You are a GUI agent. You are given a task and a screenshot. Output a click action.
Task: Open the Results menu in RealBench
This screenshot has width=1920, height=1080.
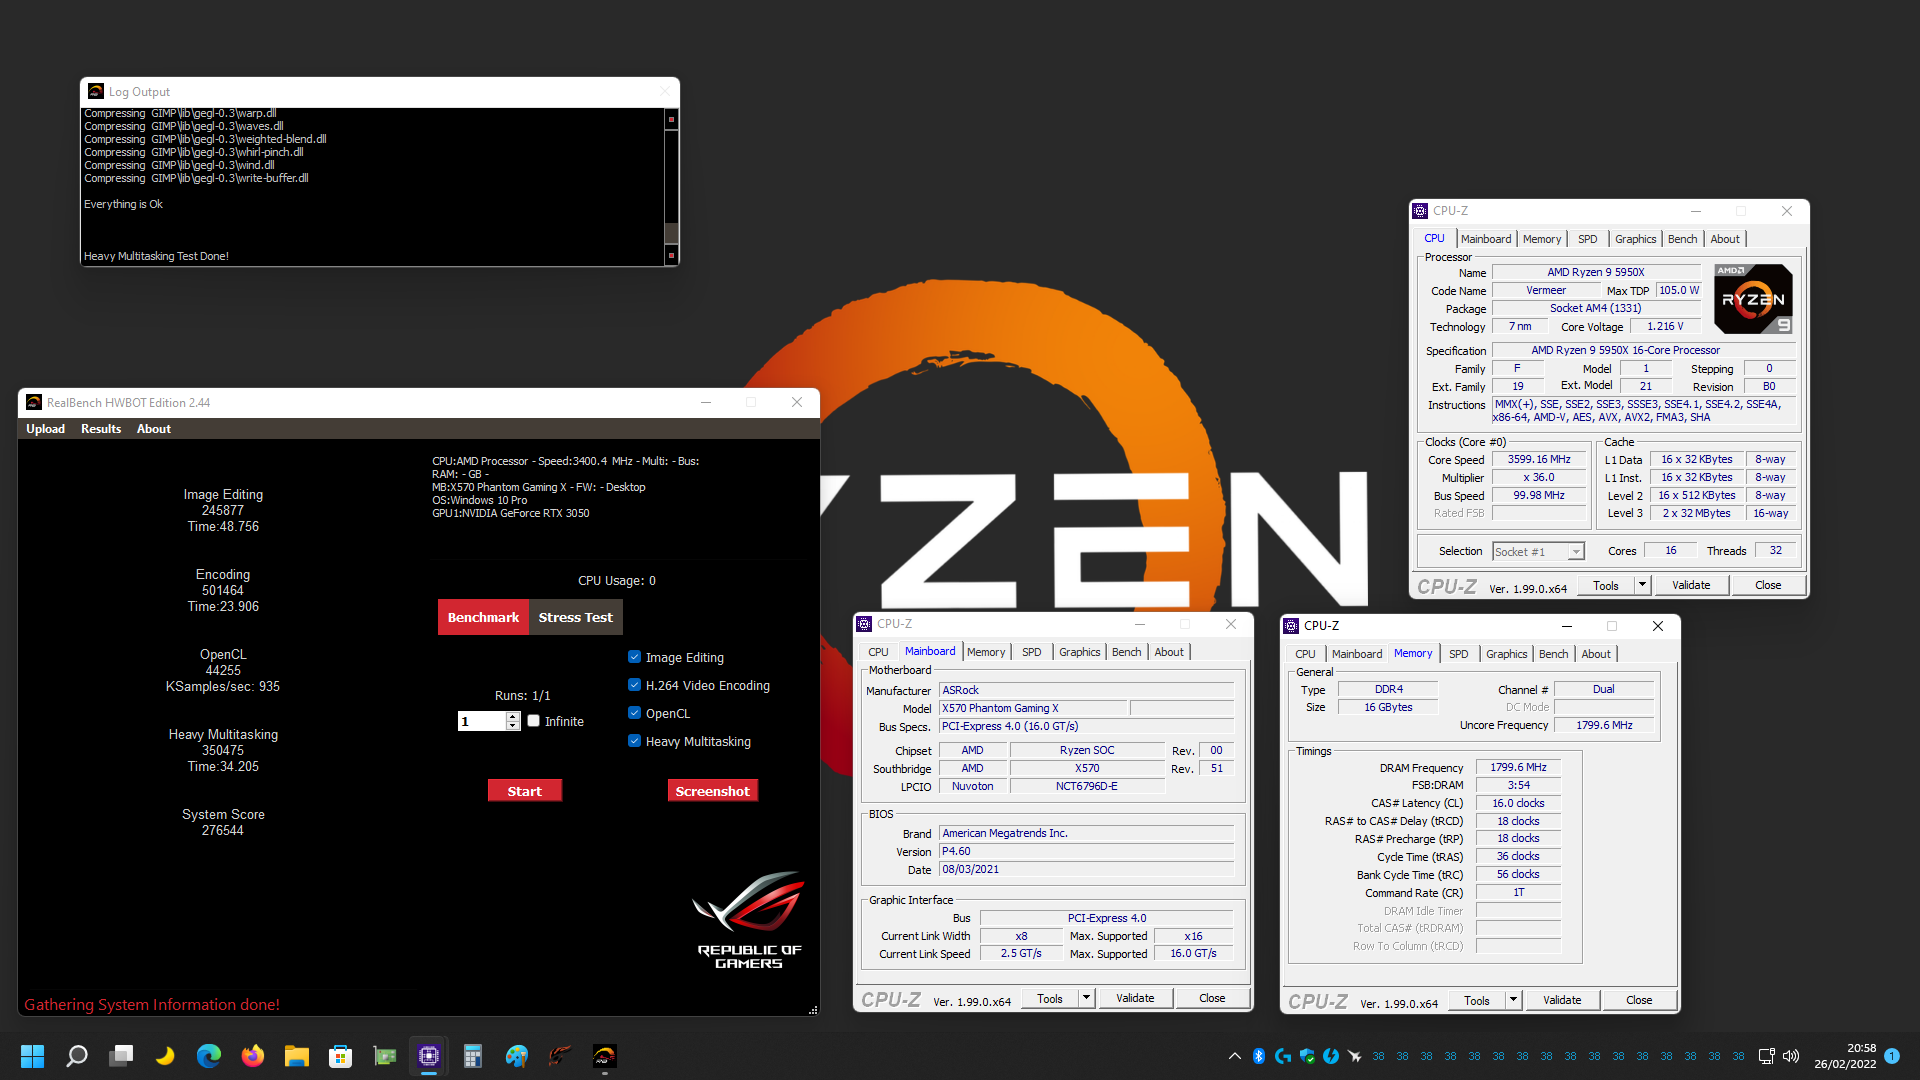[x=101, y=429]
